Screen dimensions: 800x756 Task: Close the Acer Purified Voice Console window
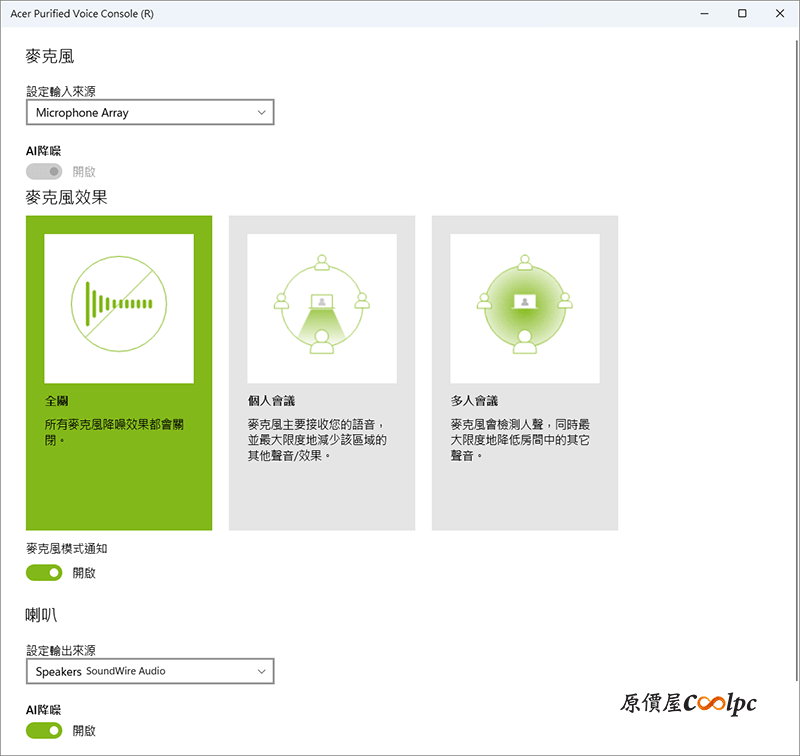click(x=780, y=14)
